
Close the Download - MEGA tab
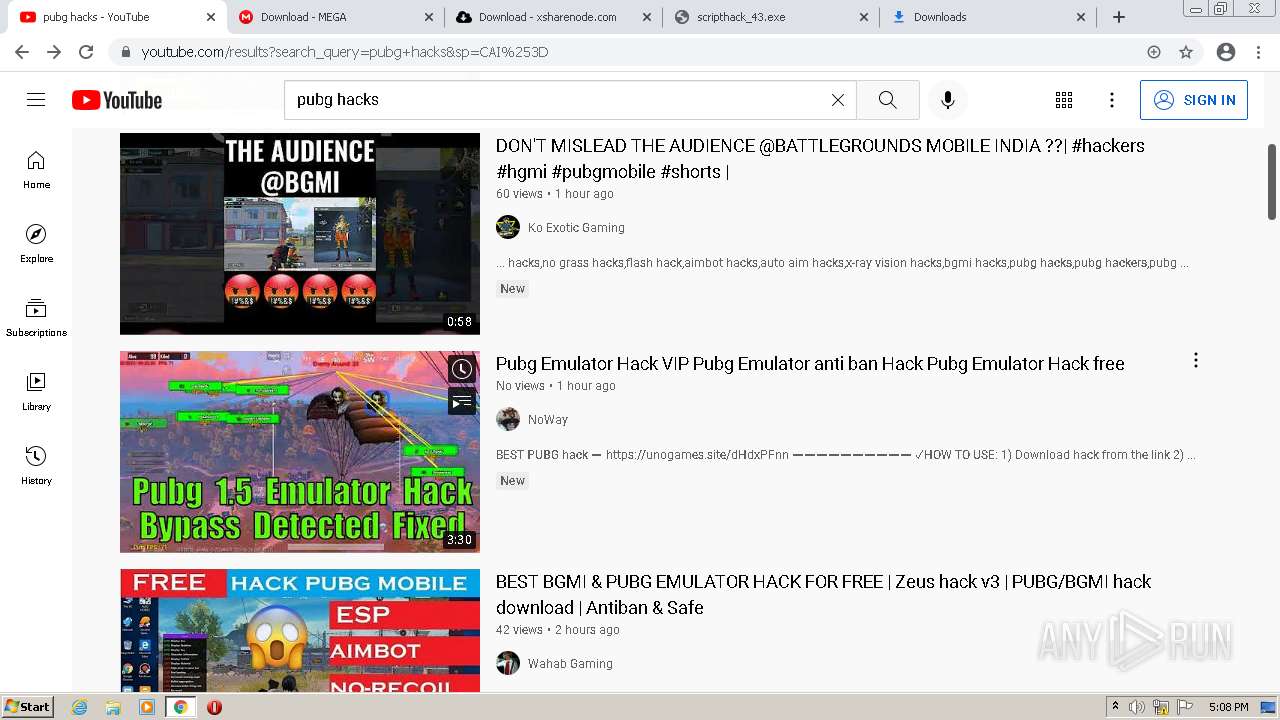pyautogui.click(x=428, y=17)
